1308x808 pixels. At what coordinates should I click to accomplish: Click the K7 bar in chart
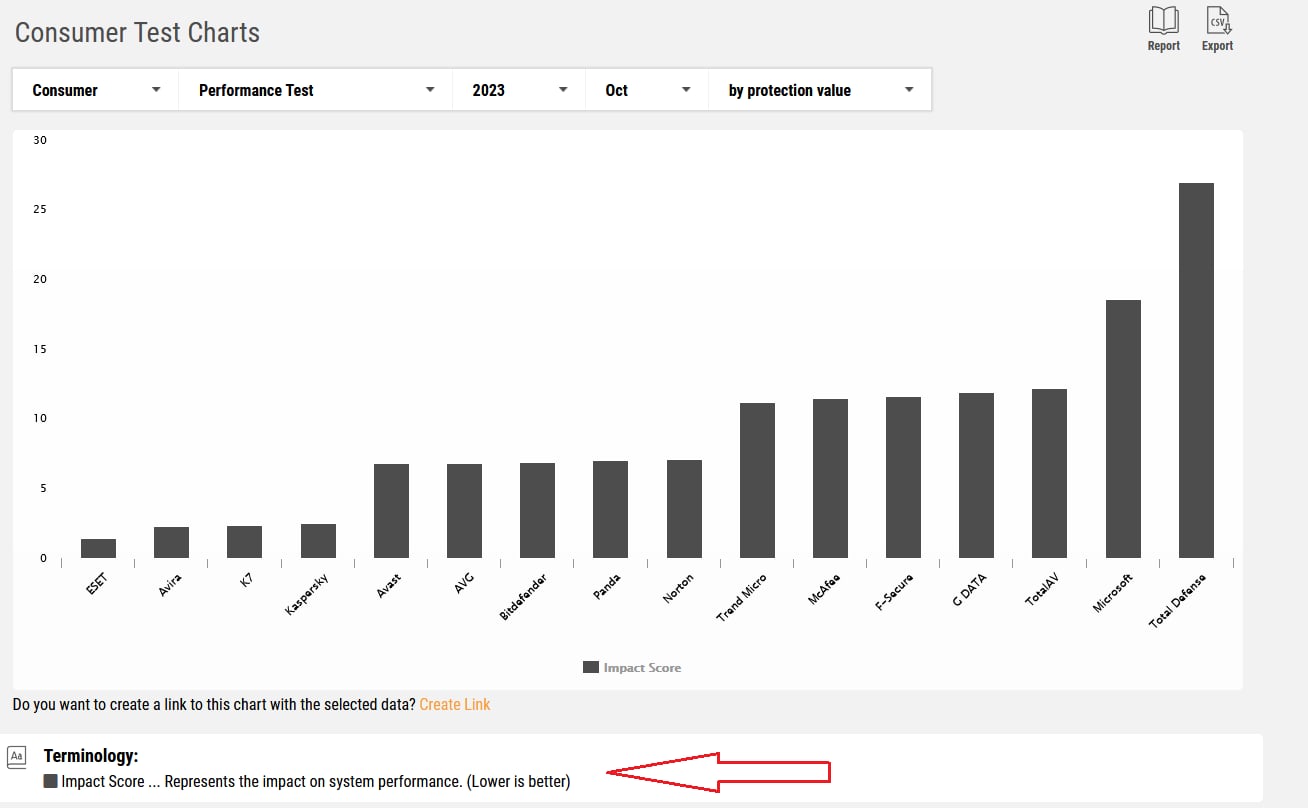pos(244,542)
